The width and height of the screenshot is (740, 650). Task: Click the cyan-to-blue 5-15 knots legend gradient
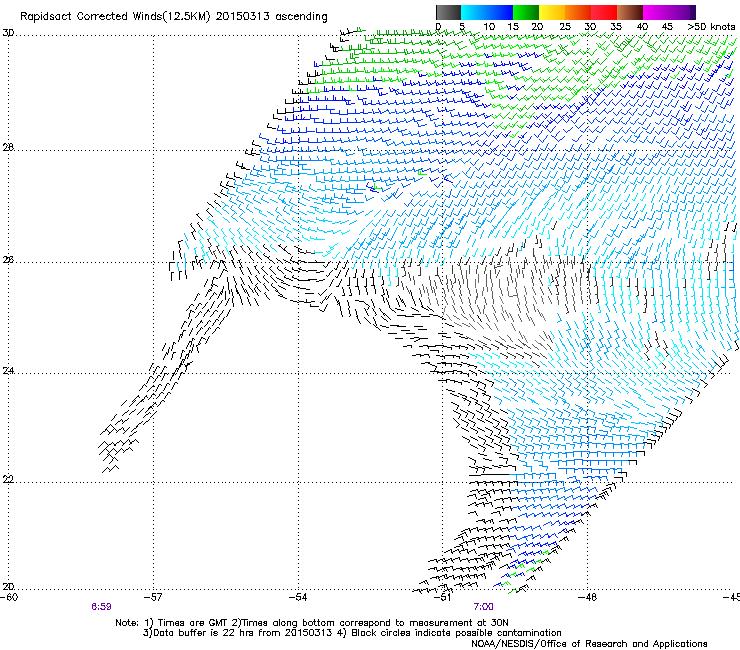[487, 12]
